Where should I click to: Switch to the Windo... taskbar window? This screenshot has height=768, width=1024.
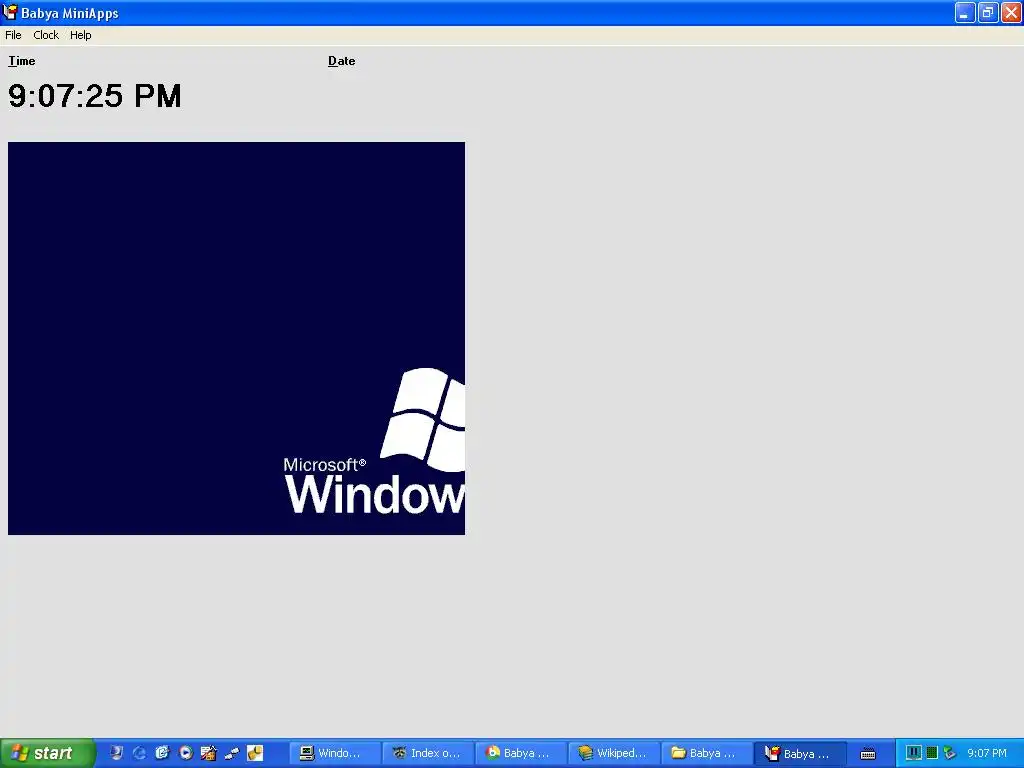335,753
